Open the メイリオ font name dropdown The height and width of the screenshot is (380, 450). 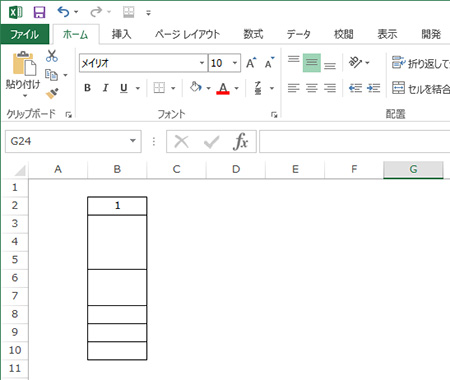[x=202, y=63]
